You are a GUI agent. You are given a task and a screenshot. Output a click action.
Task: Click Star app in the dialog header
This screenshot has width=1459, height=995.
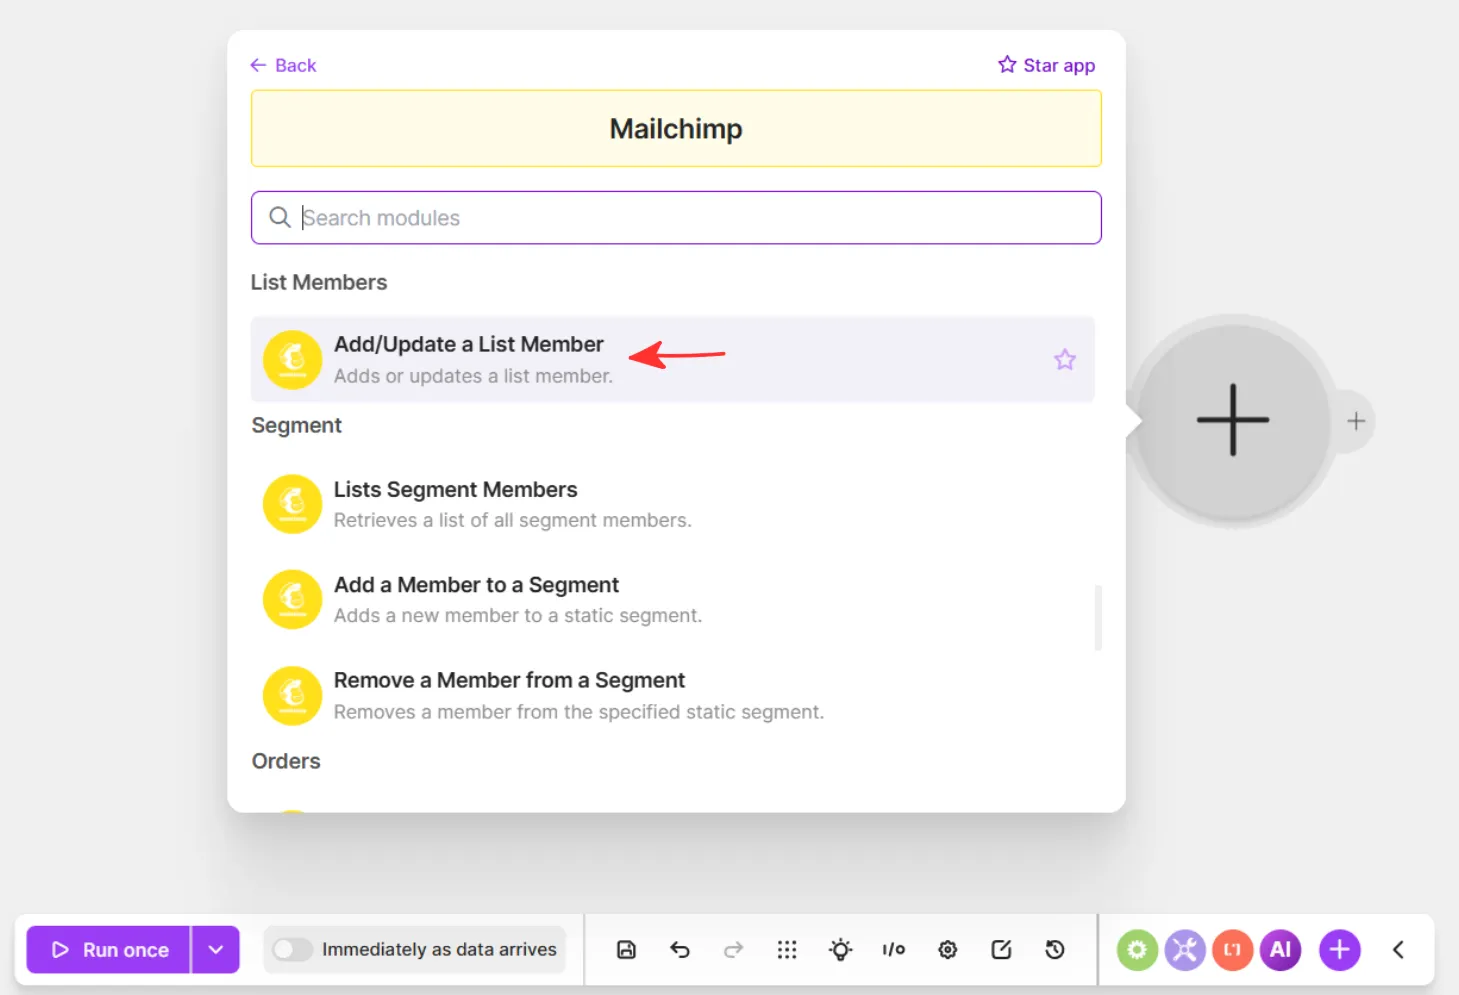pyautogui.click(x=1046, y=65)
